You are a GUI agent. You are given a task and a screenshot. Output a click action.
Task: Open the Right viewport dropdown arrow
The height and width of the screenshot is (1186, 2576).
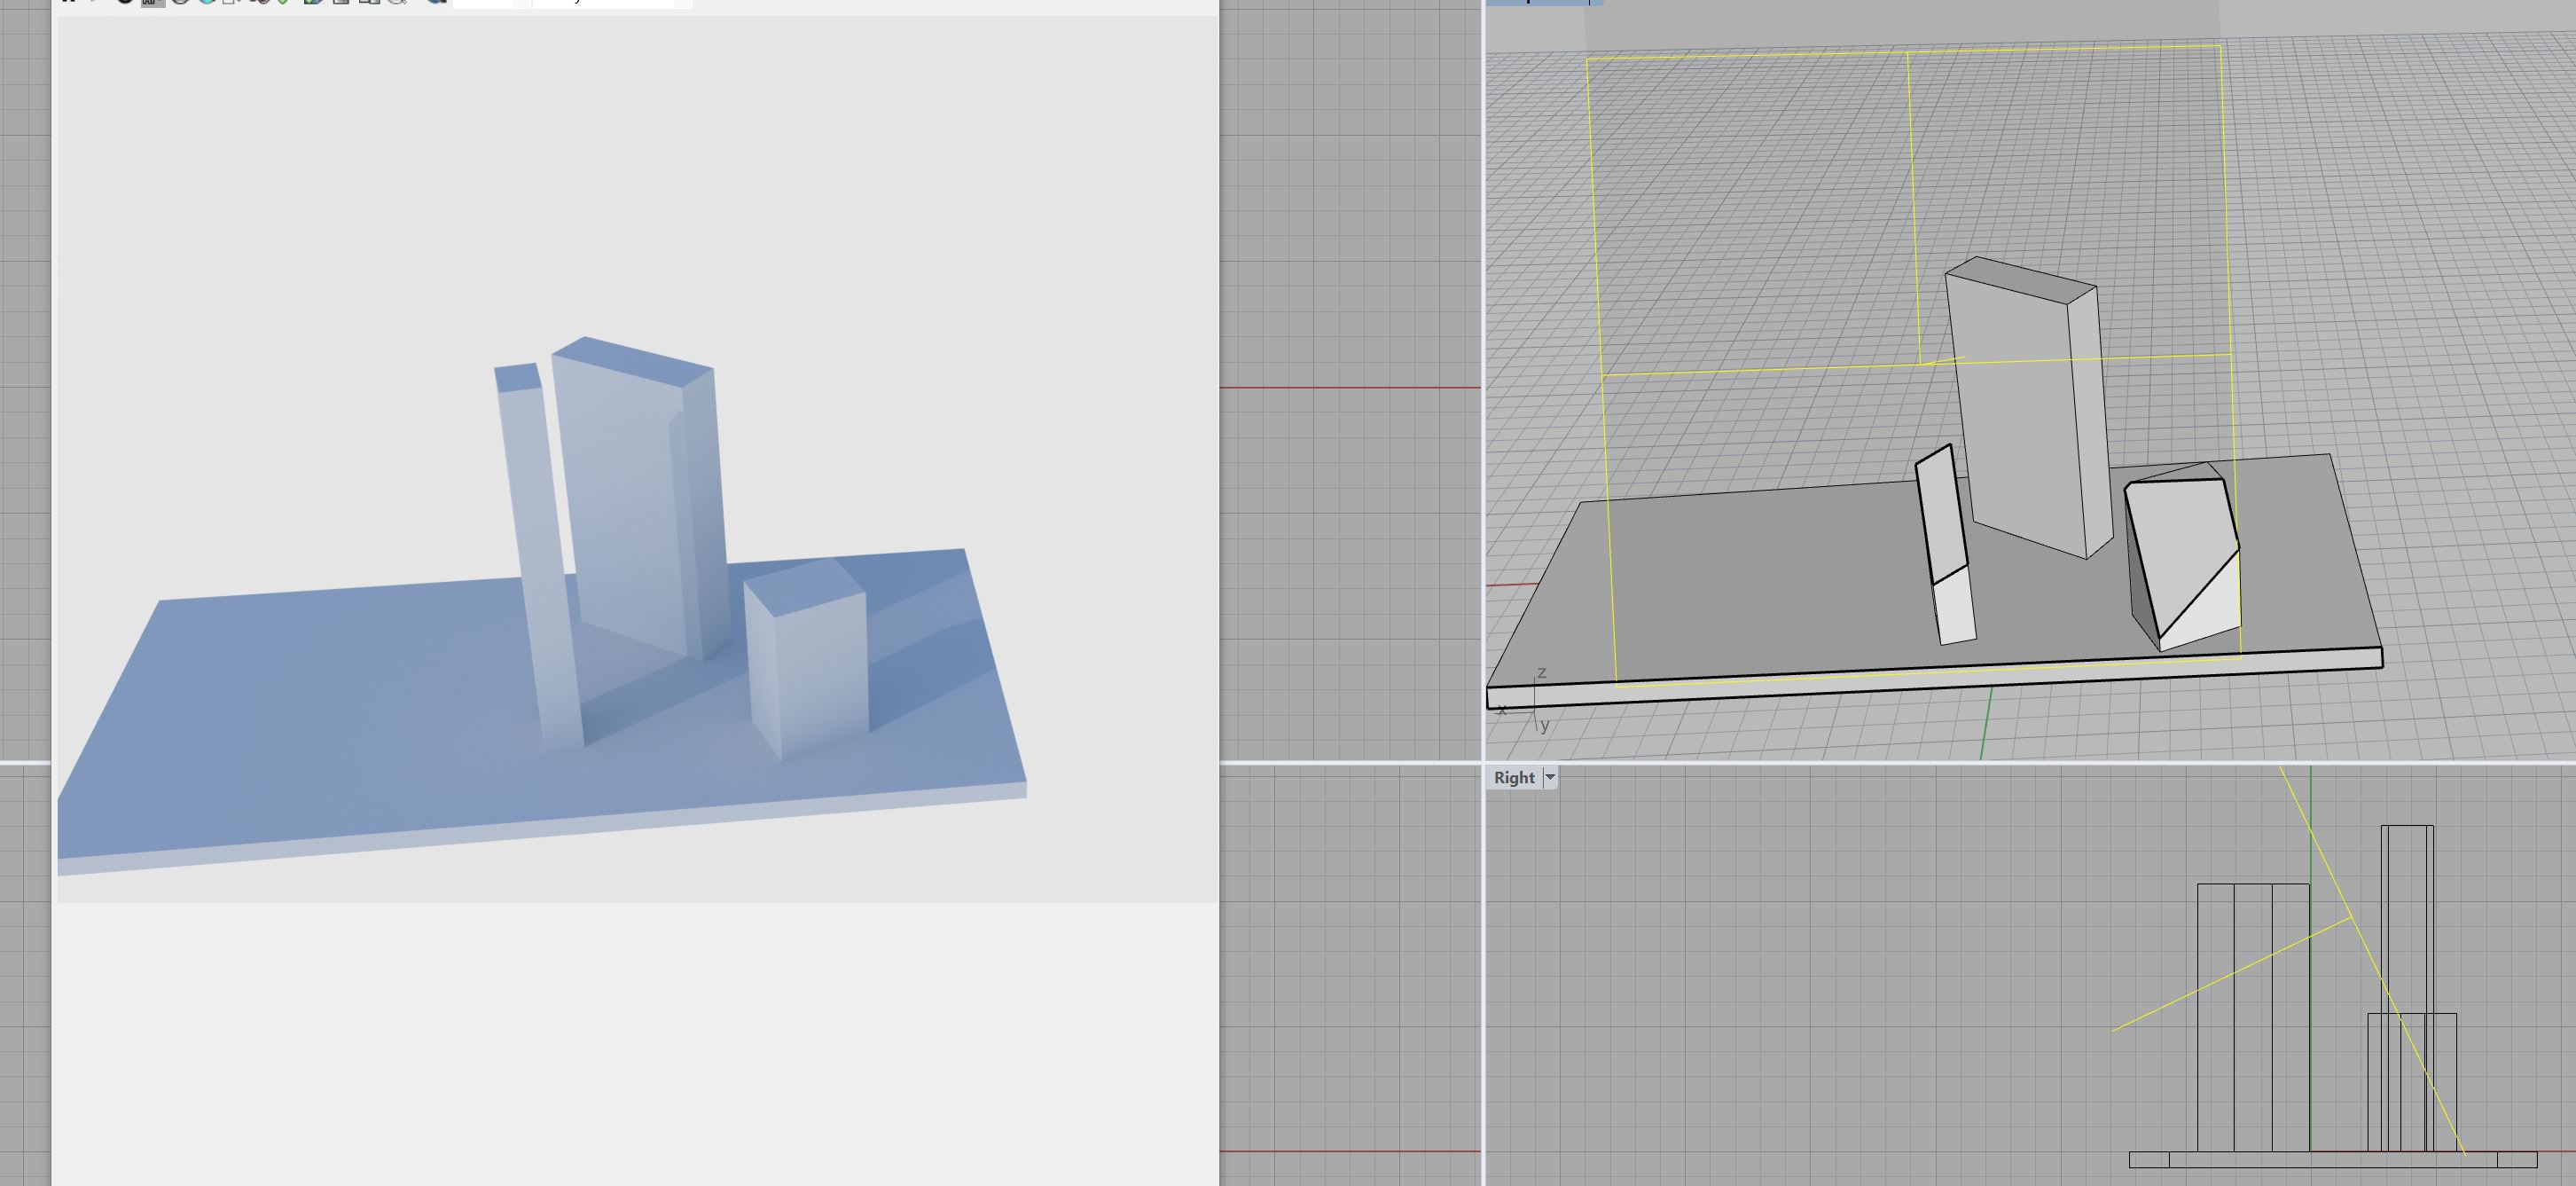1550,777
